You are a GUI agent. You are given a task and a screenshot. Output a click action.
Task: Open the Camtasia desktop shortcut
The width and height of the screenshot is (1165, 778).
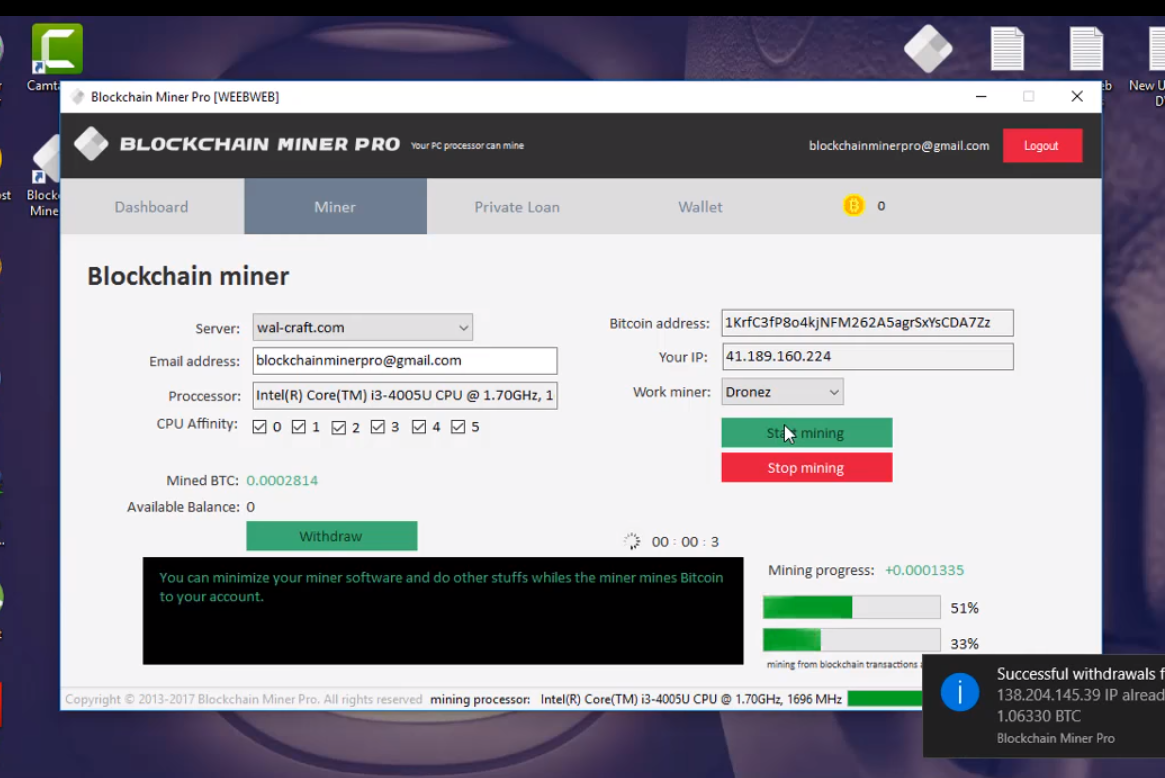click(x=57, y=50)
